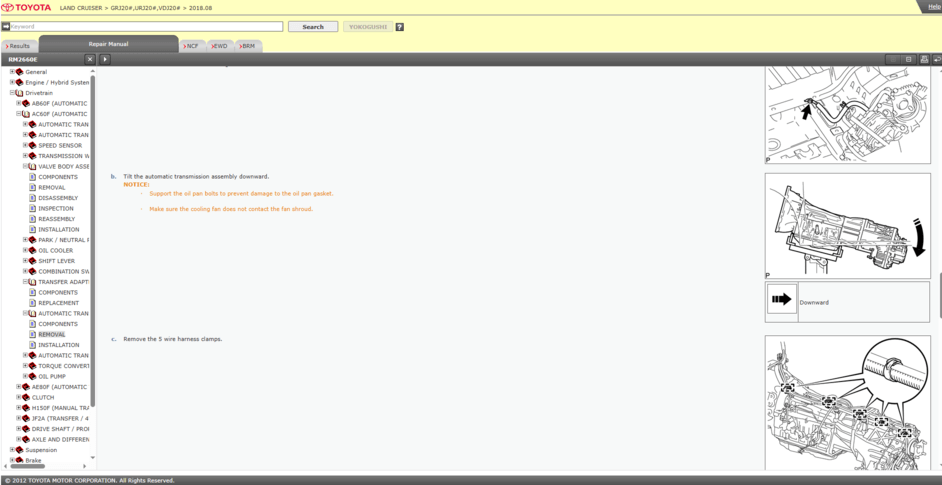Expand the General tree node
The image size is (942, 485).
pyautogui.click(x=12, y=72)
